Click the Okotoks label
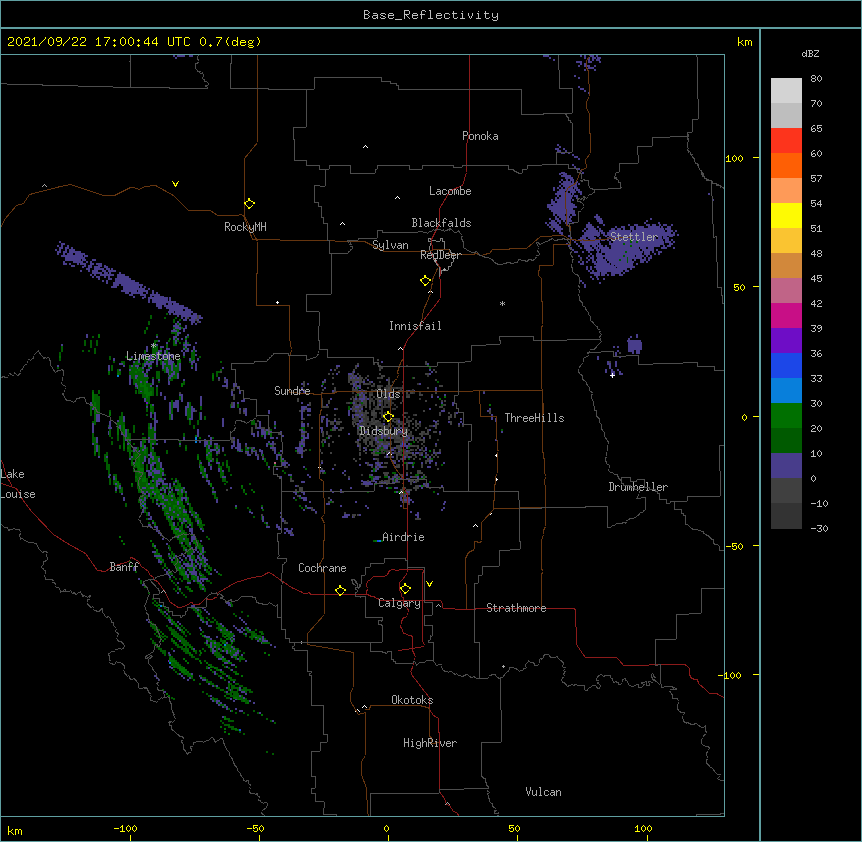This screenshot has height=842, width=862. pyautogui.click(x=412, y=700)
